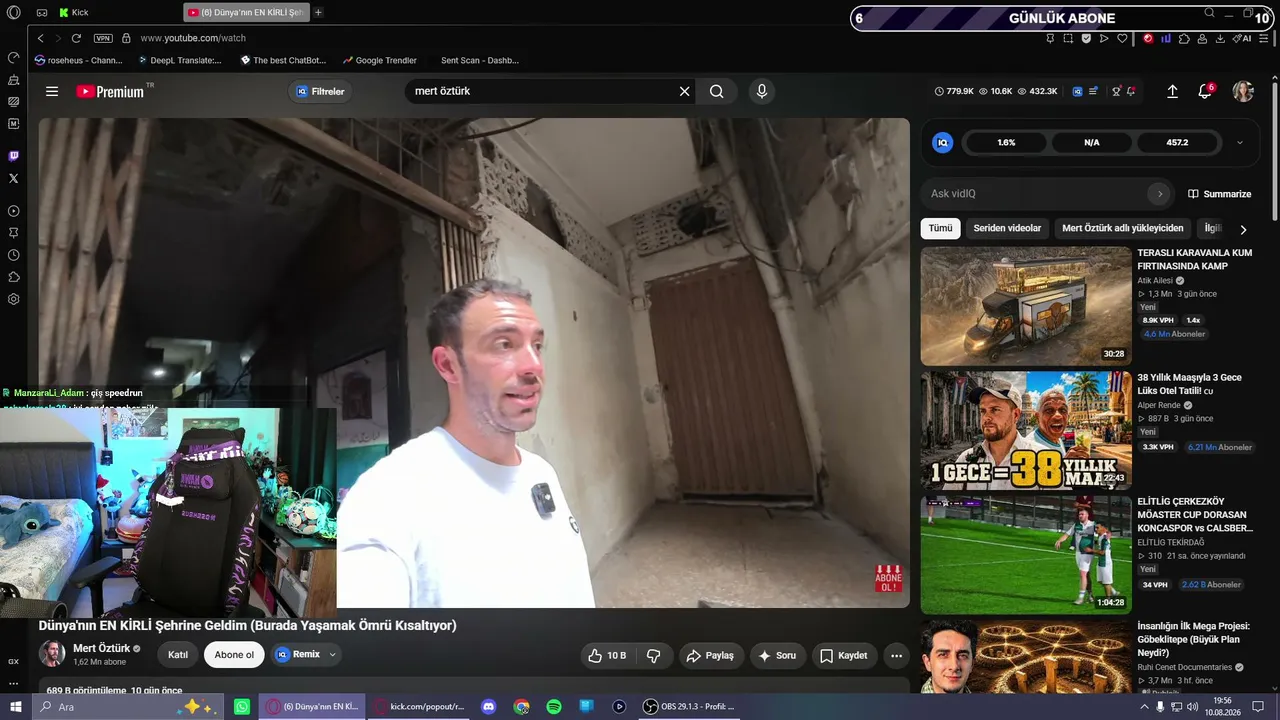Viewport: 1280px width, 720px height.
Task: Open WhatsApp from the taskbar
Action: [x=242, y=707]
